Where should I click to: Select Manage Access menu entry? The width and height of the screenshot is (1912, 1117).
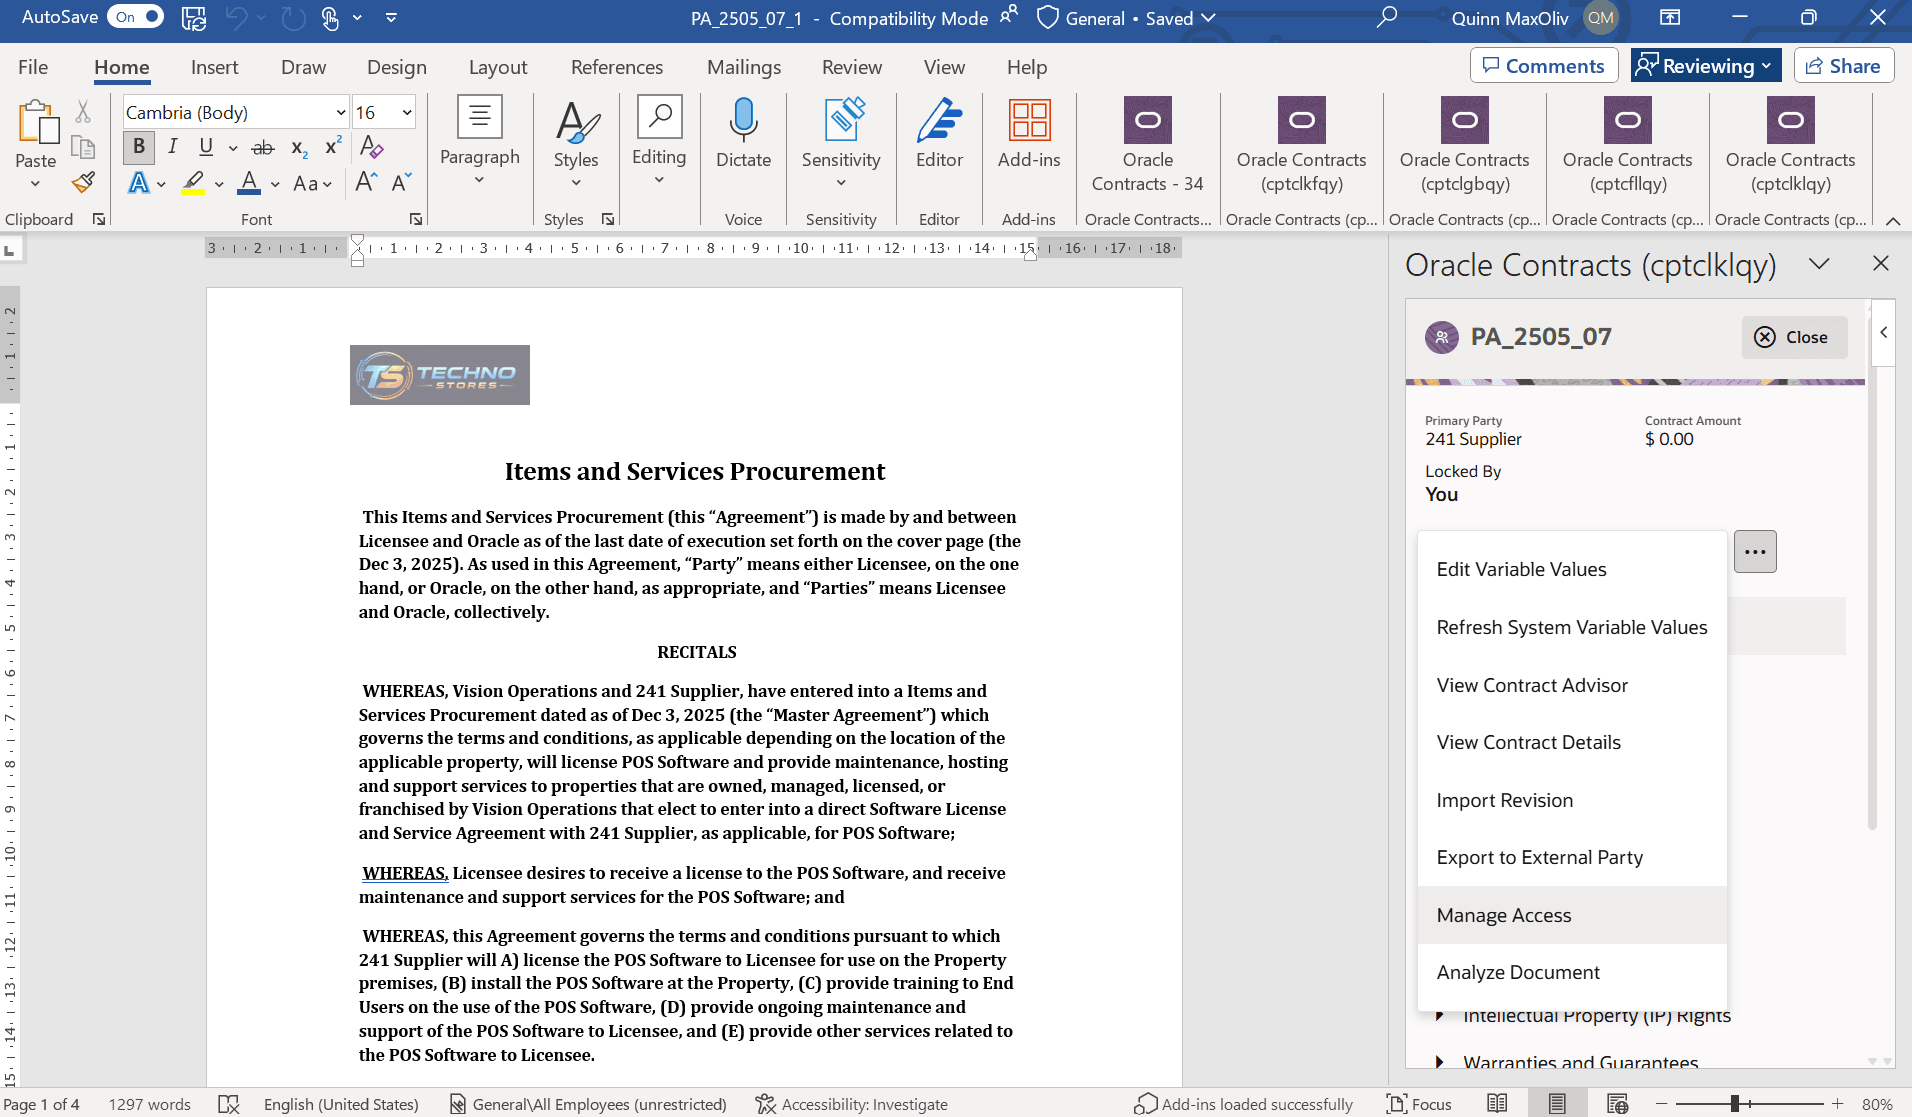pos(1572,915)
